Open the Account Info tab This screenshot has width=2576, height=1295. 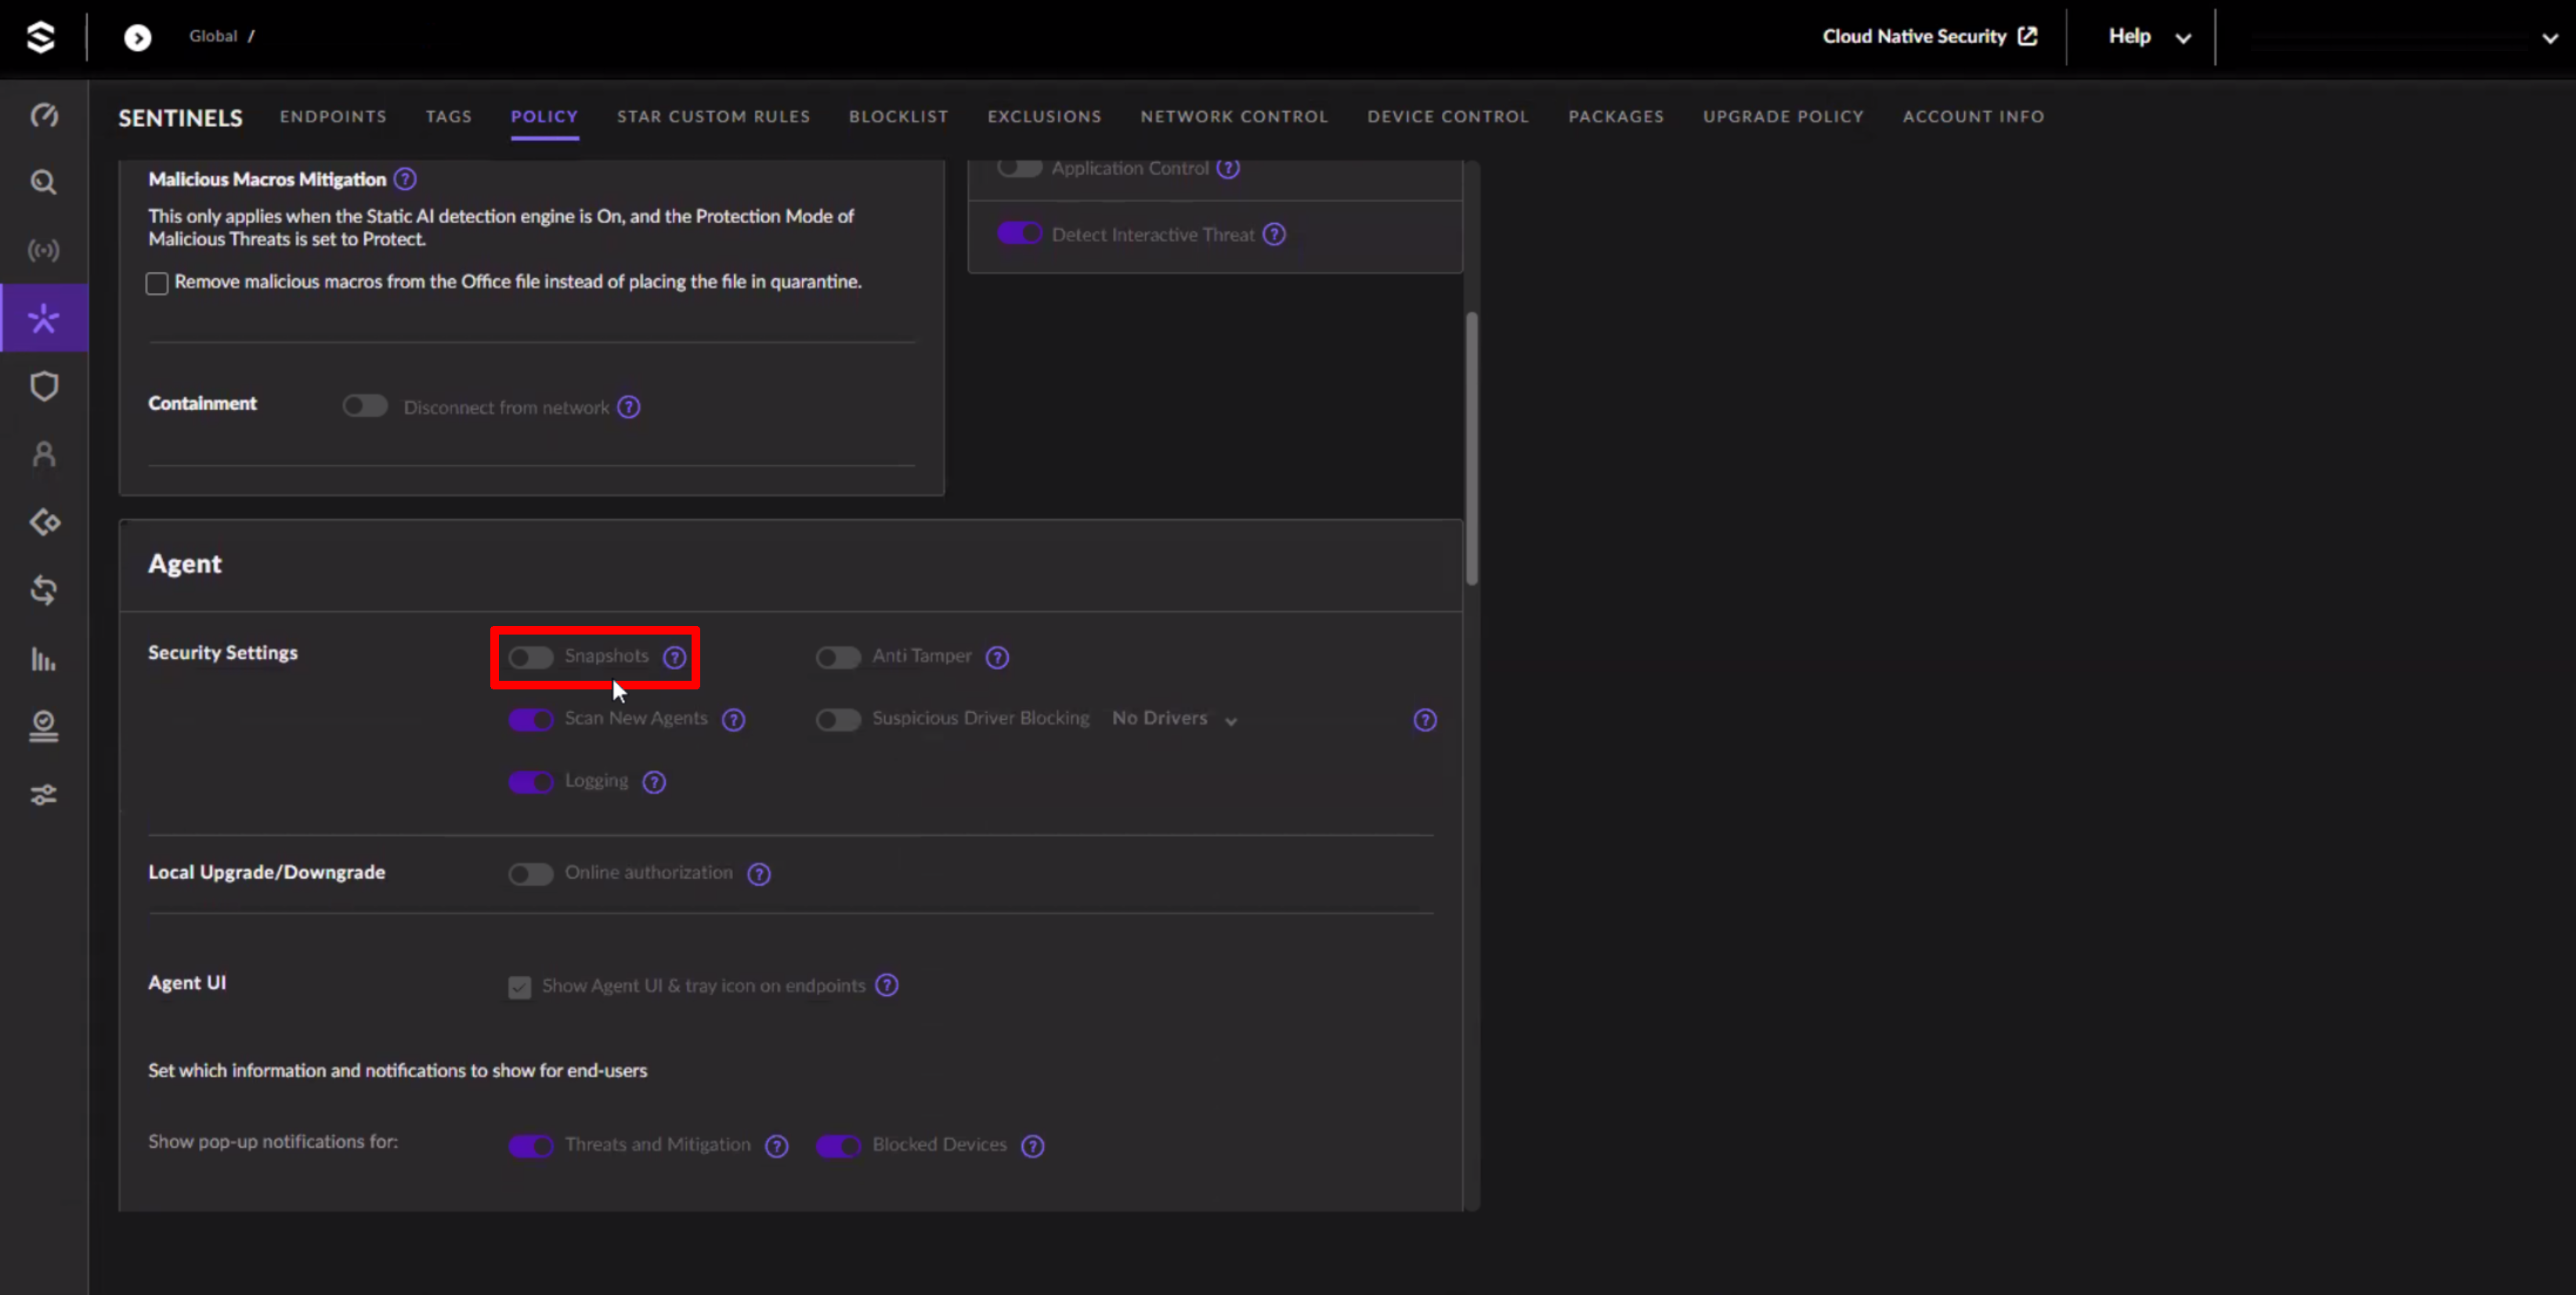pos(1974,116)
